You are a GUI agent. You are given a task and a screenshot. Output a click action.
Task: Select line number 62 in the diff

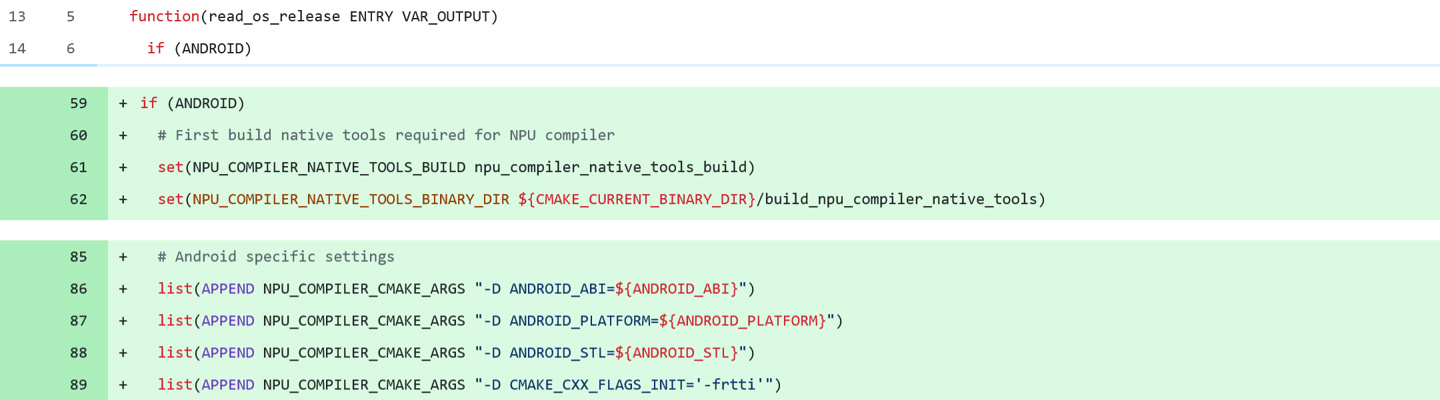(x=78, y=199)
